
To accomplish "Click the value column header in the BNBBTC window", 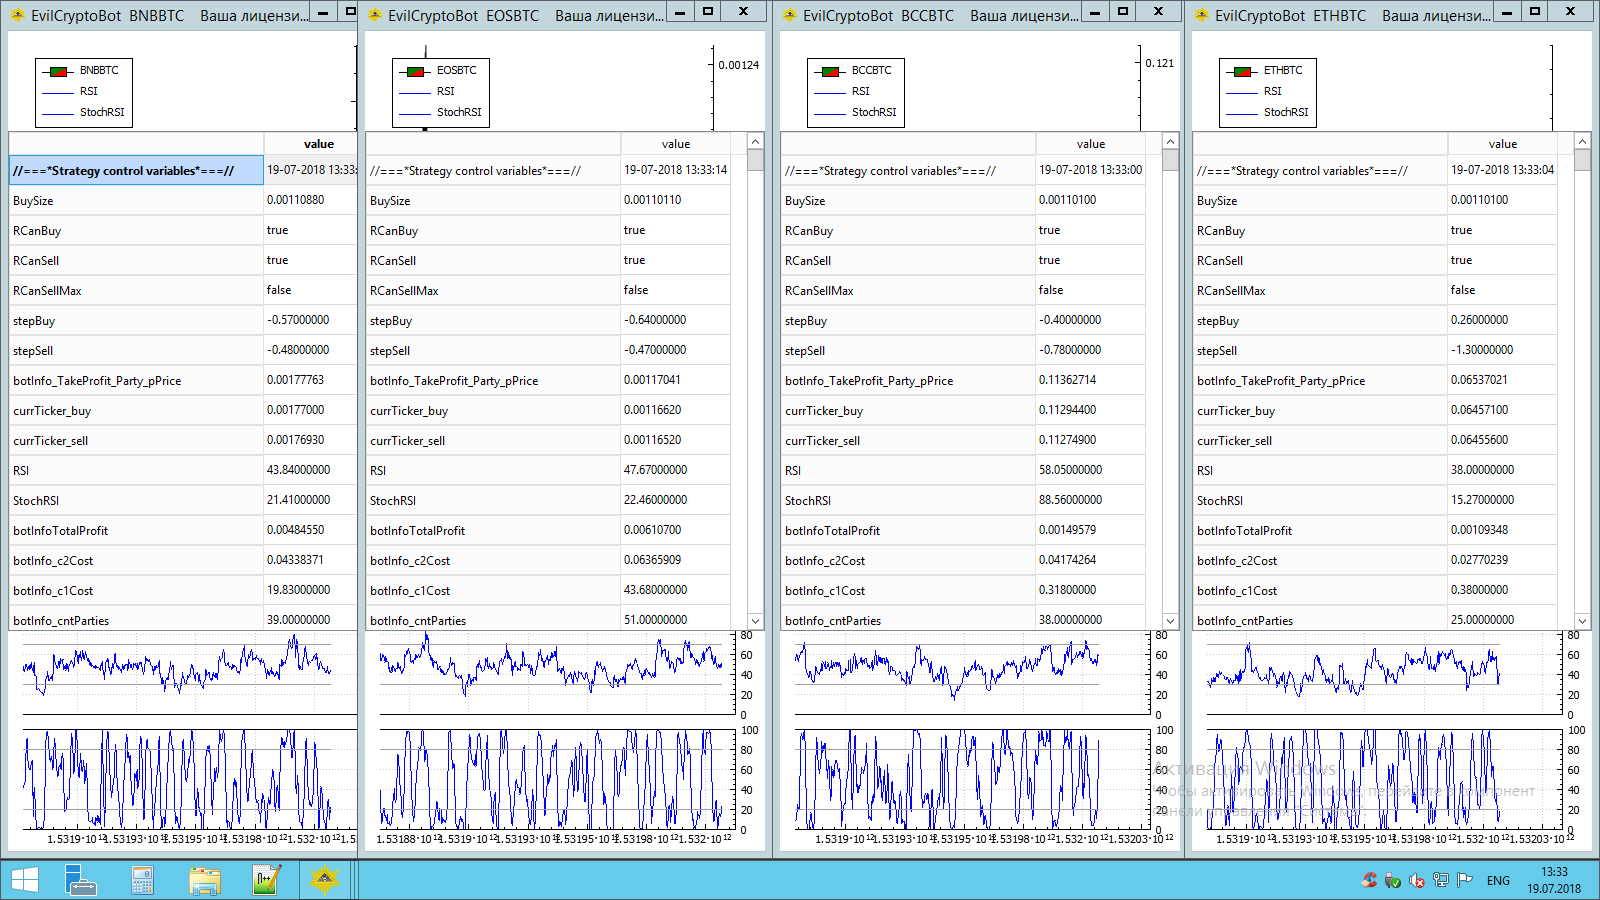I will click(310, 144).
